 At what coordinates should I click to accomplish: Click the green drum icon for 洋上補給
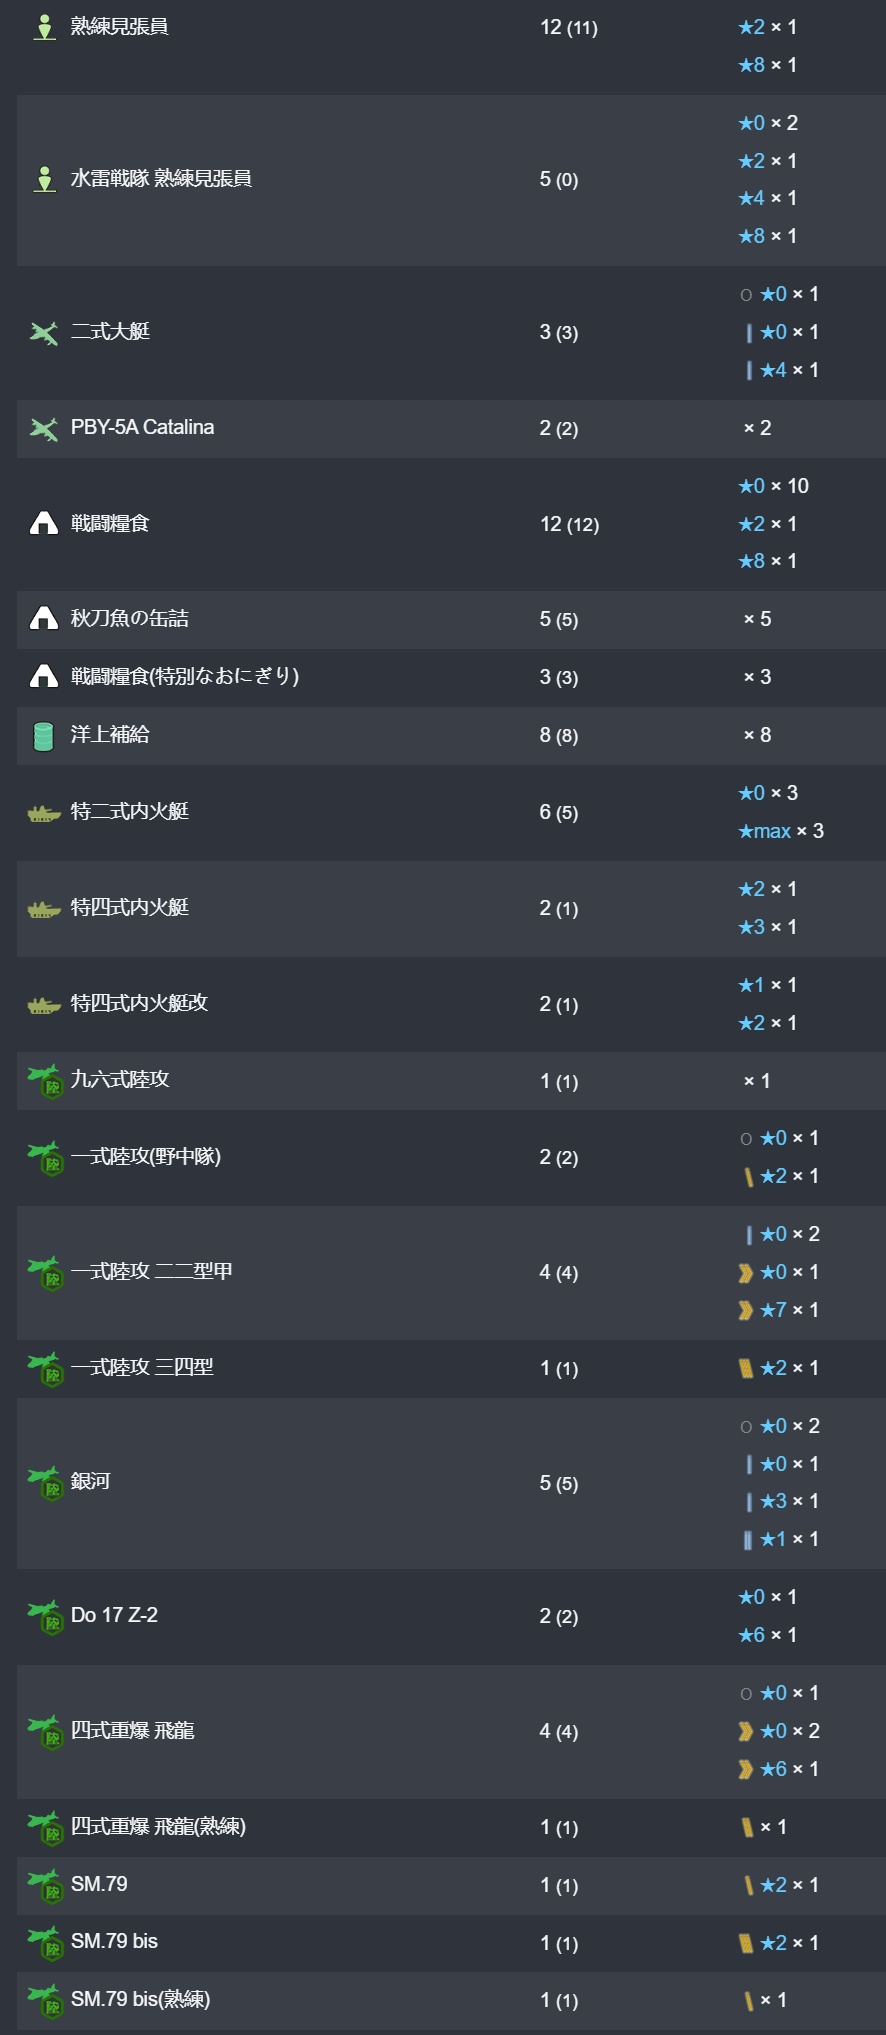[x=44, y=736]
